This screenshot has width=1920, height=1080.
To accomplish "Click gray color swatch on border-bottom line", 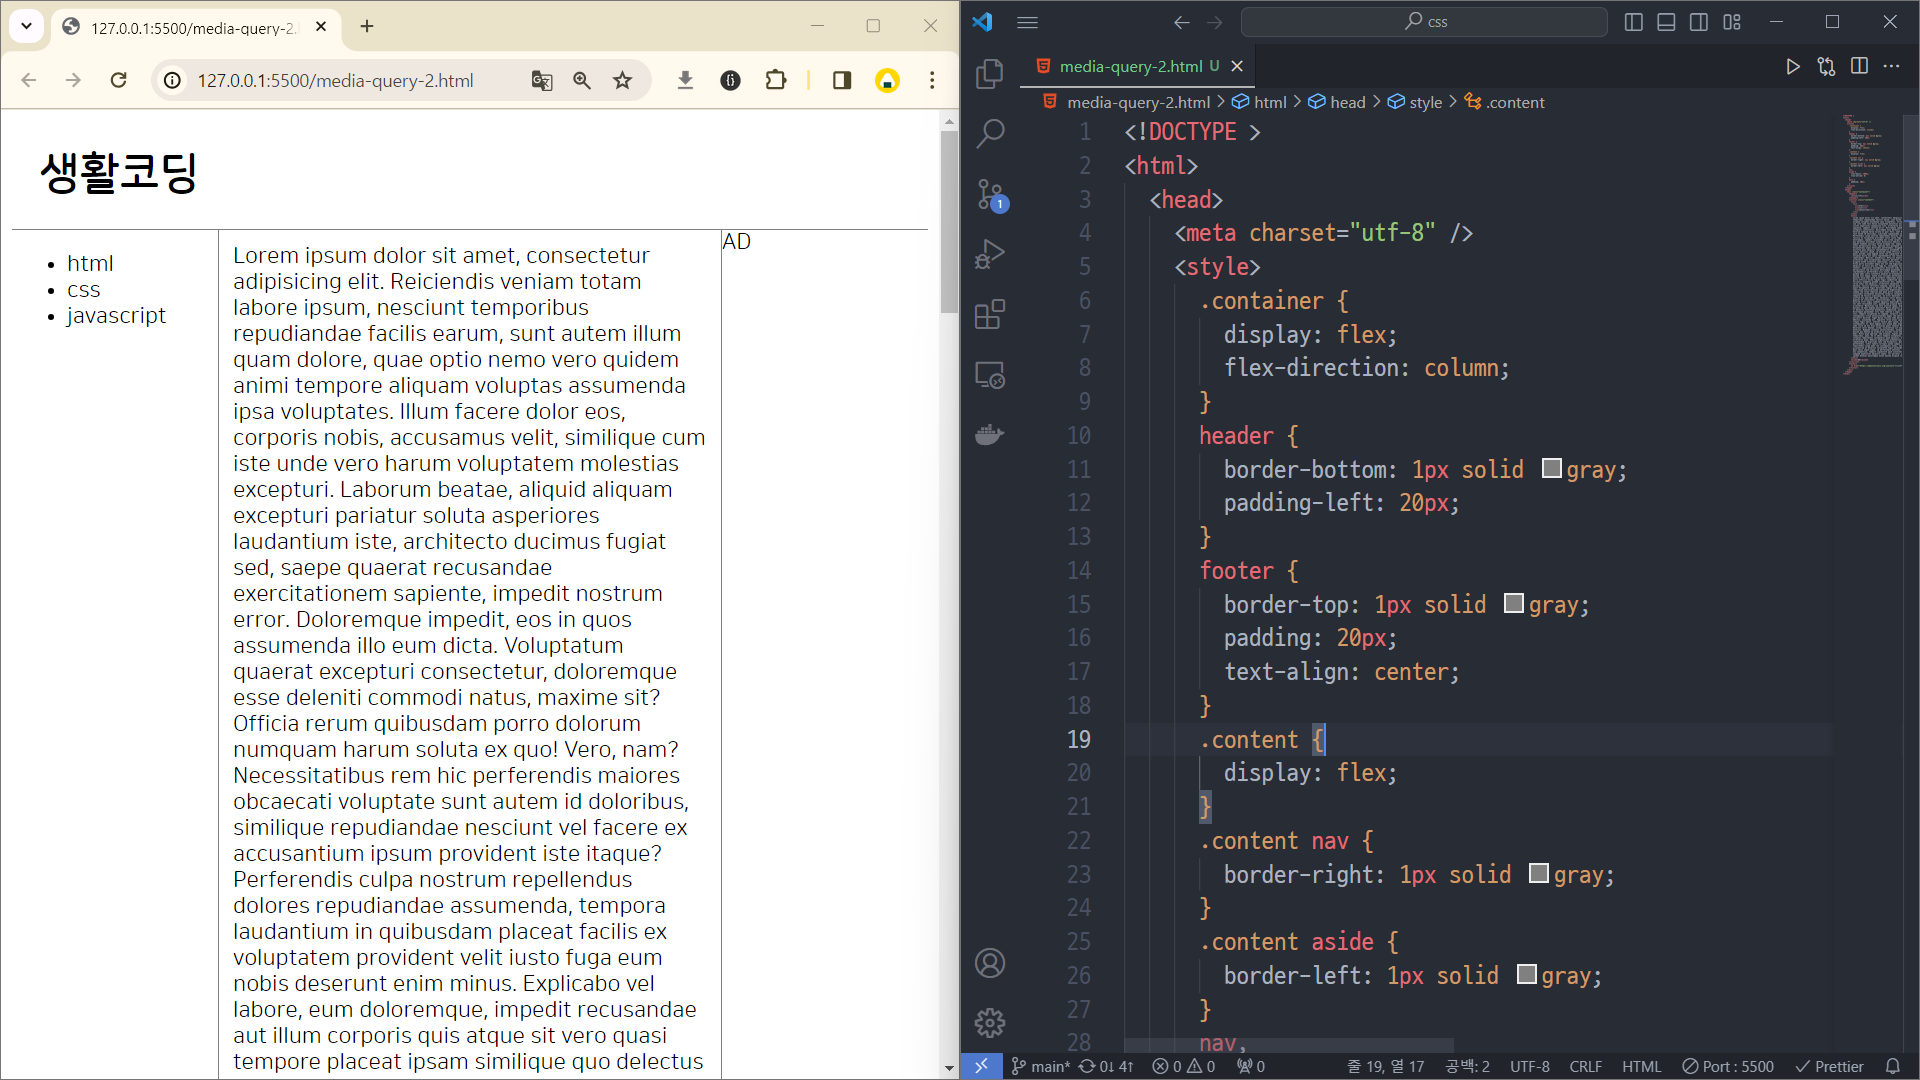I will tap(1551, 468).
